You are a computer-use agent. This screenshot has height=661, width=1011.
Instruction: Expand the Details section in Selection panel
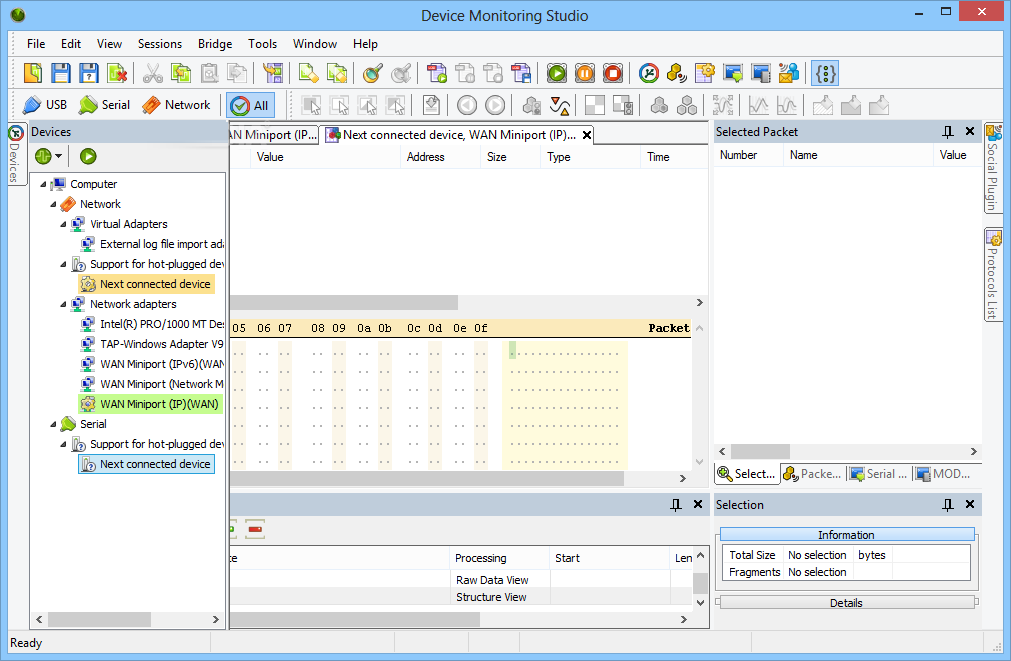[x=846, y=602]
